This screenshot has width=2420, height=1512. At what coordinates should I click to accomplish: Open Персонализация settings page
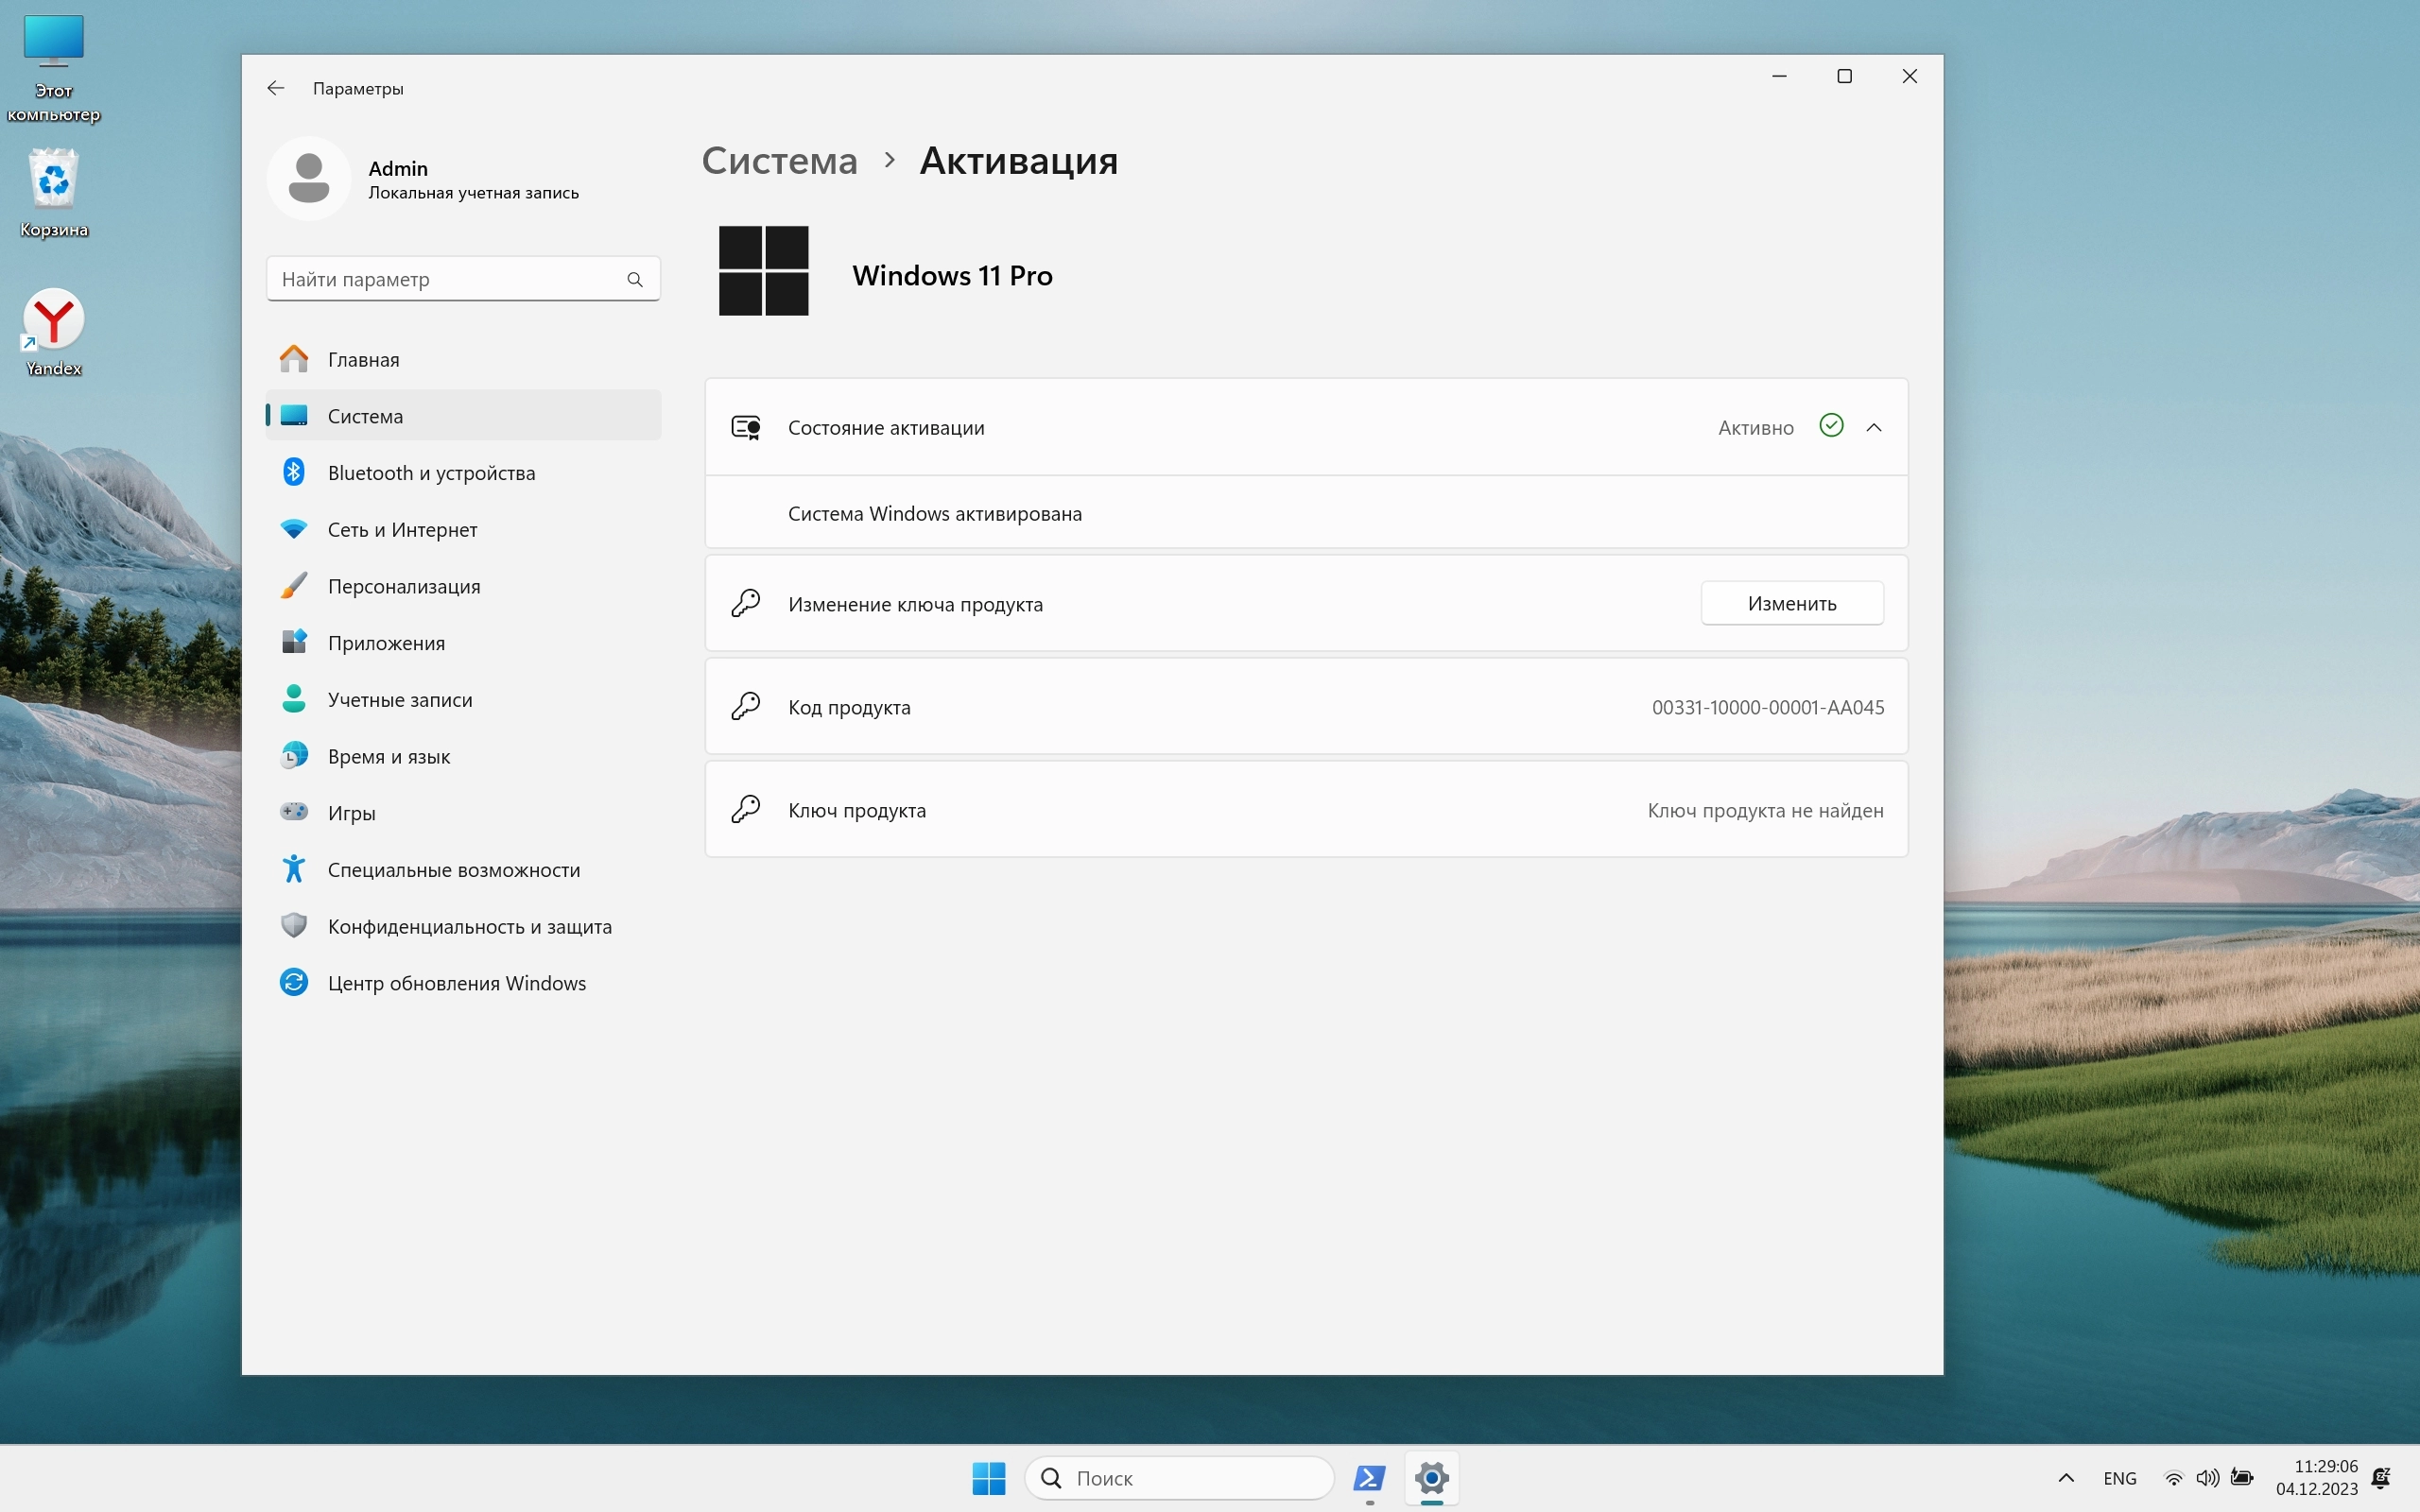tap(404, 587)
